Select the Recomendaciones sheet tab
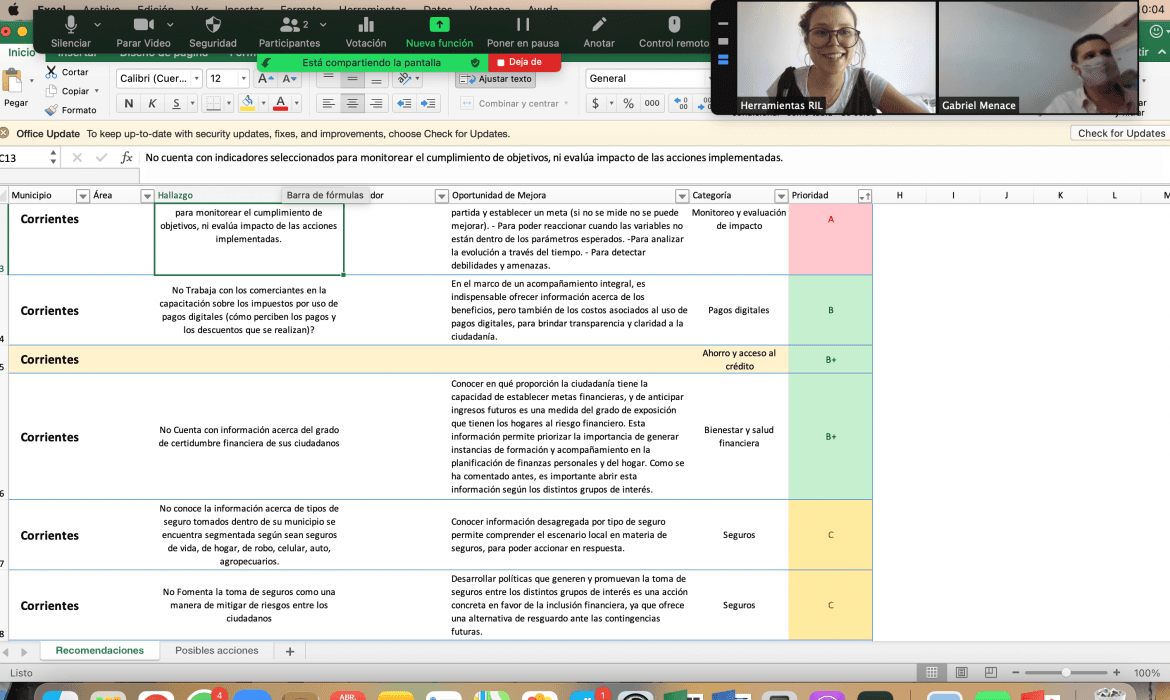This screenshot has width=1170, height=700. (x=99, y=651)
